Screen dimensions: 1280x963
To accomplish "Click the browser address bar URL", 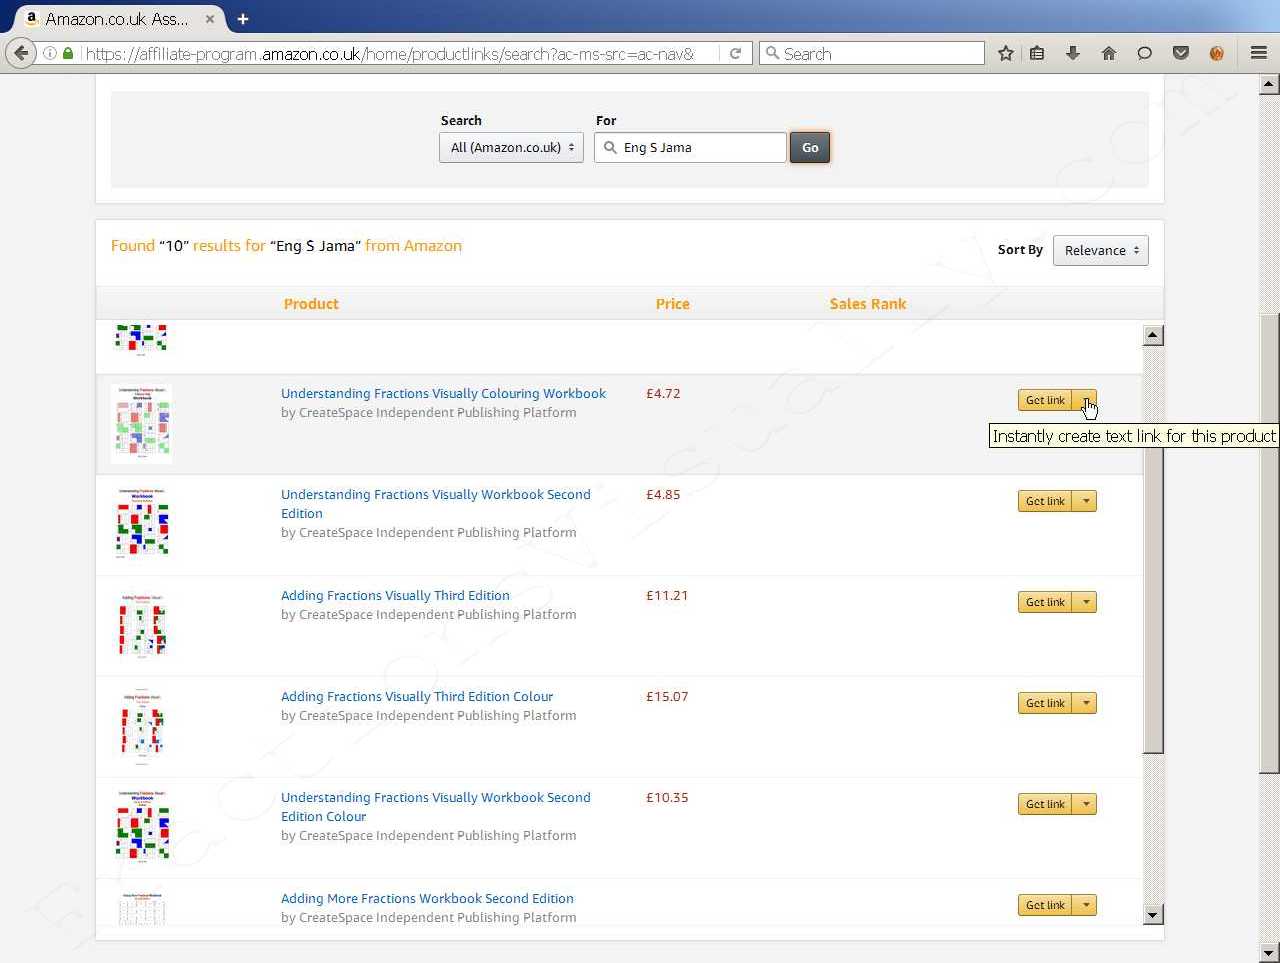I will point(390,53).
